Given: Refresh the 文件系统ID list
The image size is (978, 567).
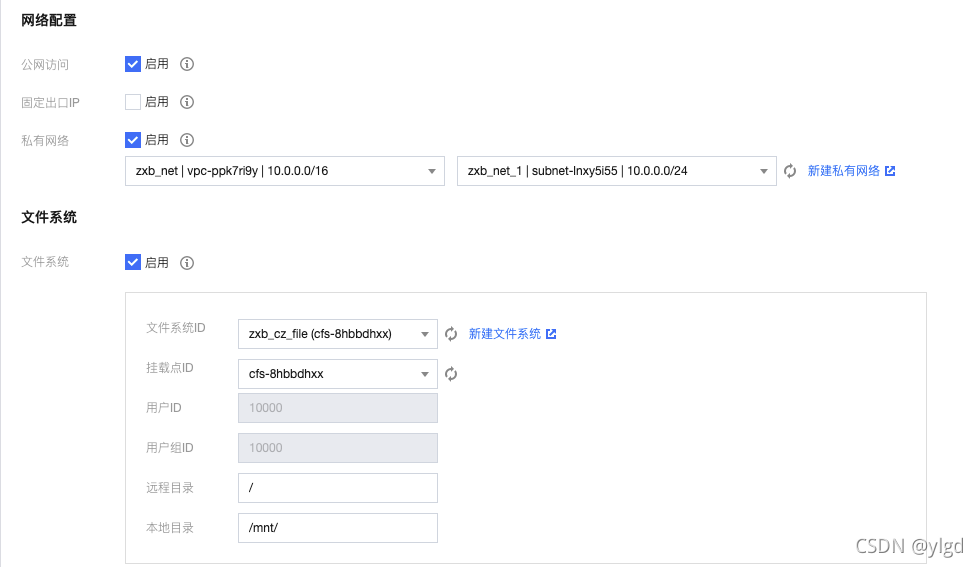Looking at the screenshot, I should tap(451, 334).
